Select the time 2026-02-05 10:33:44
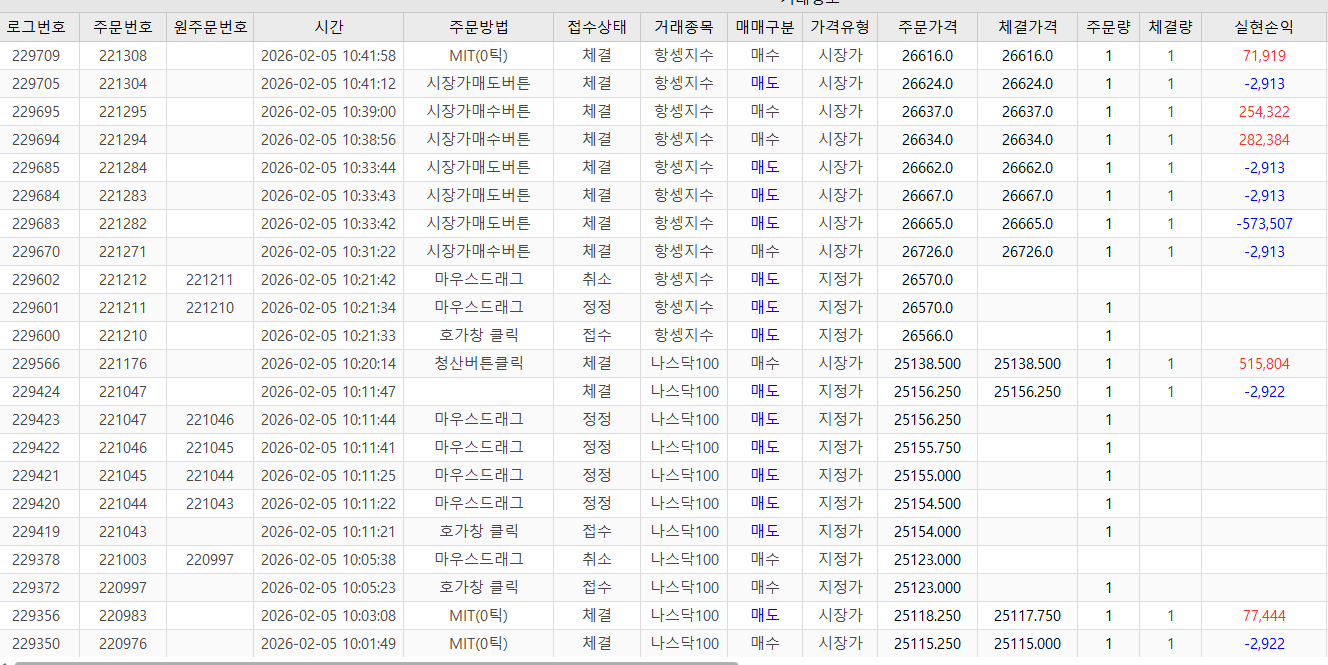The width and height of the screenshot is (1328, 665). click(x=328, y=168)
